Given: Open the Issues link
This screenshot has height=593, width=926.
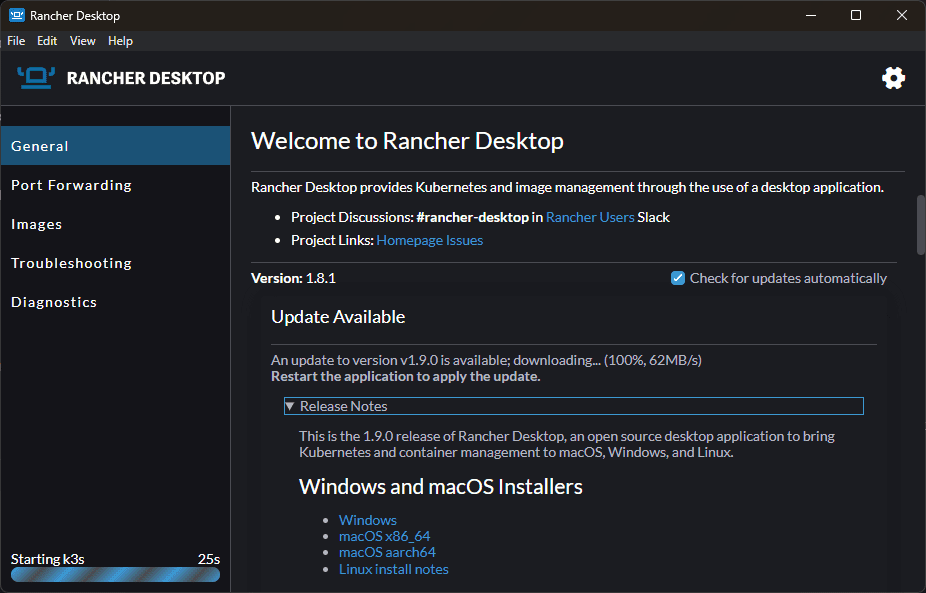Looking at the screenshot, I should pos(463,240).
